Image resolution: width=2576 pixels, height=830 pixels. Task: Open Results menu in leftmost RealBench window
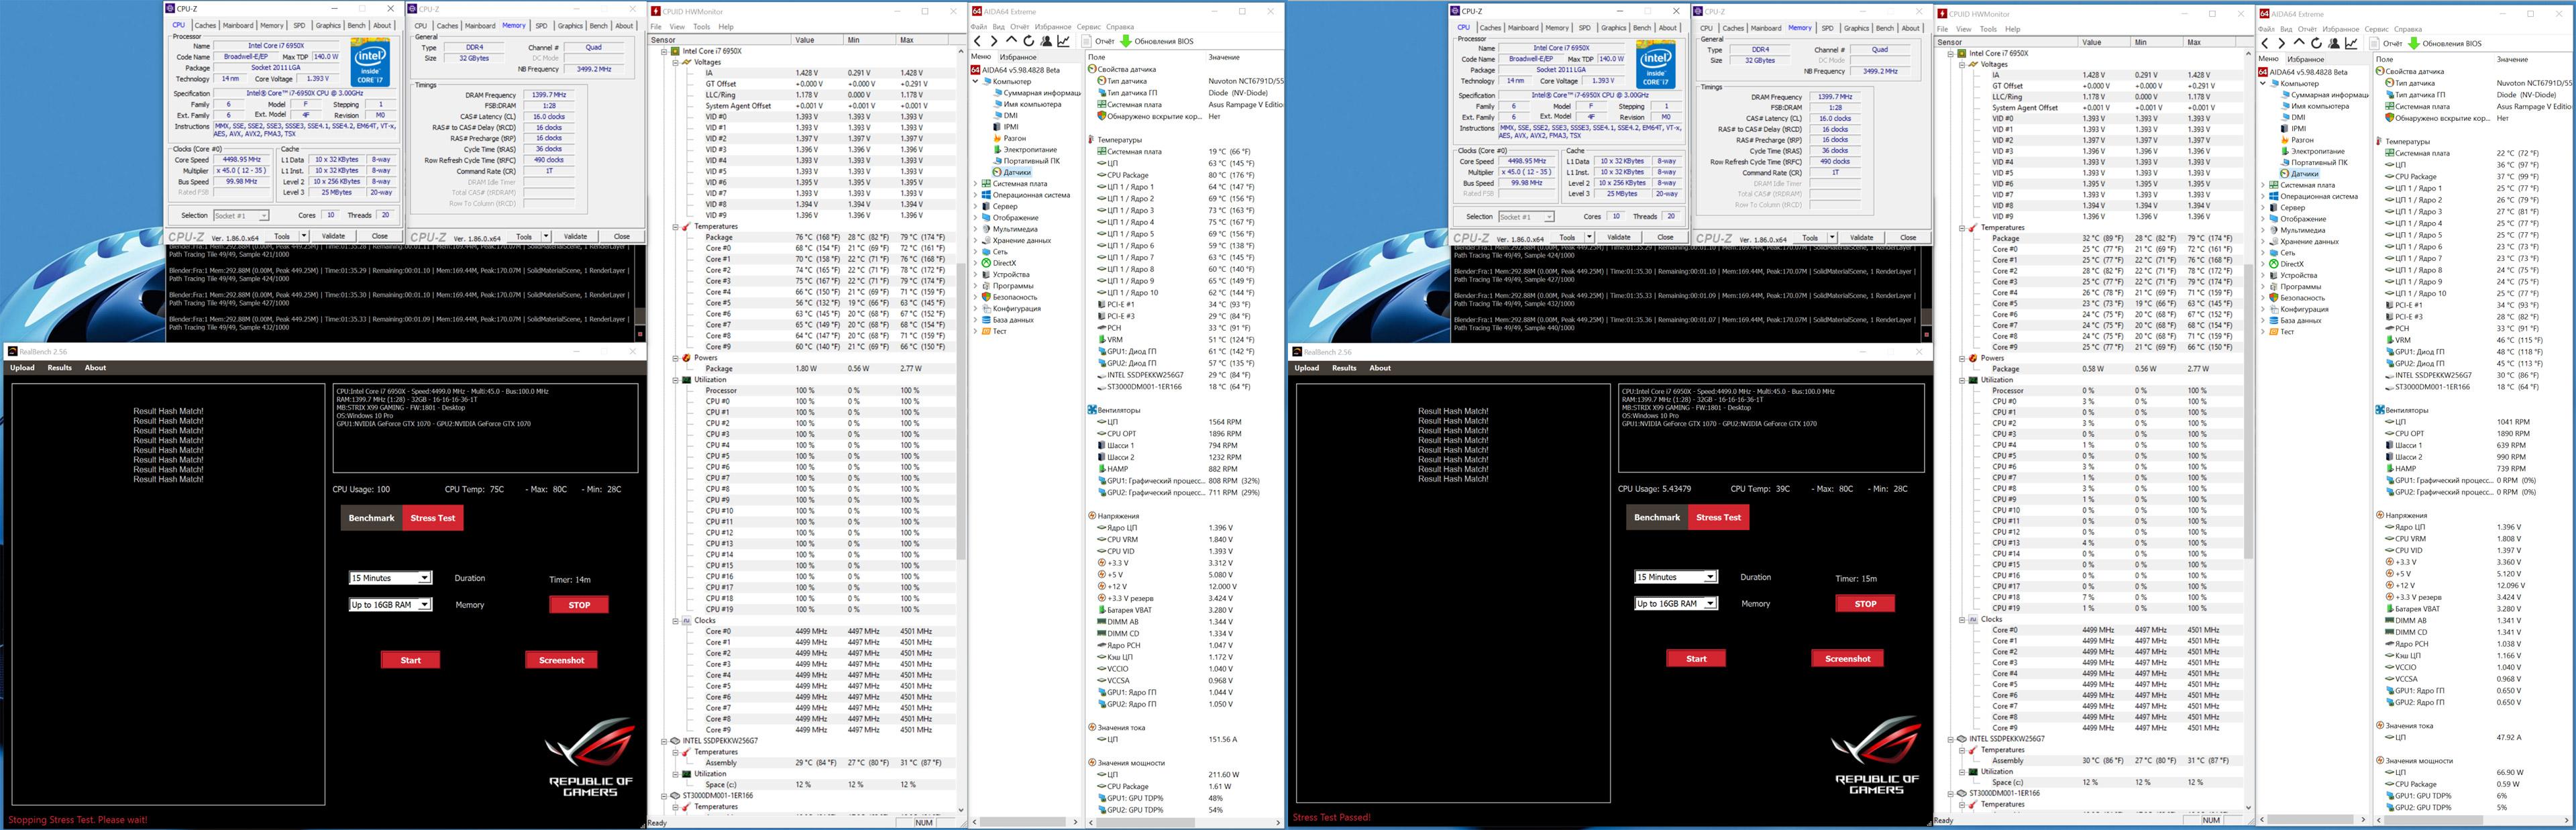pyautogui.click(x=60, y=367)
